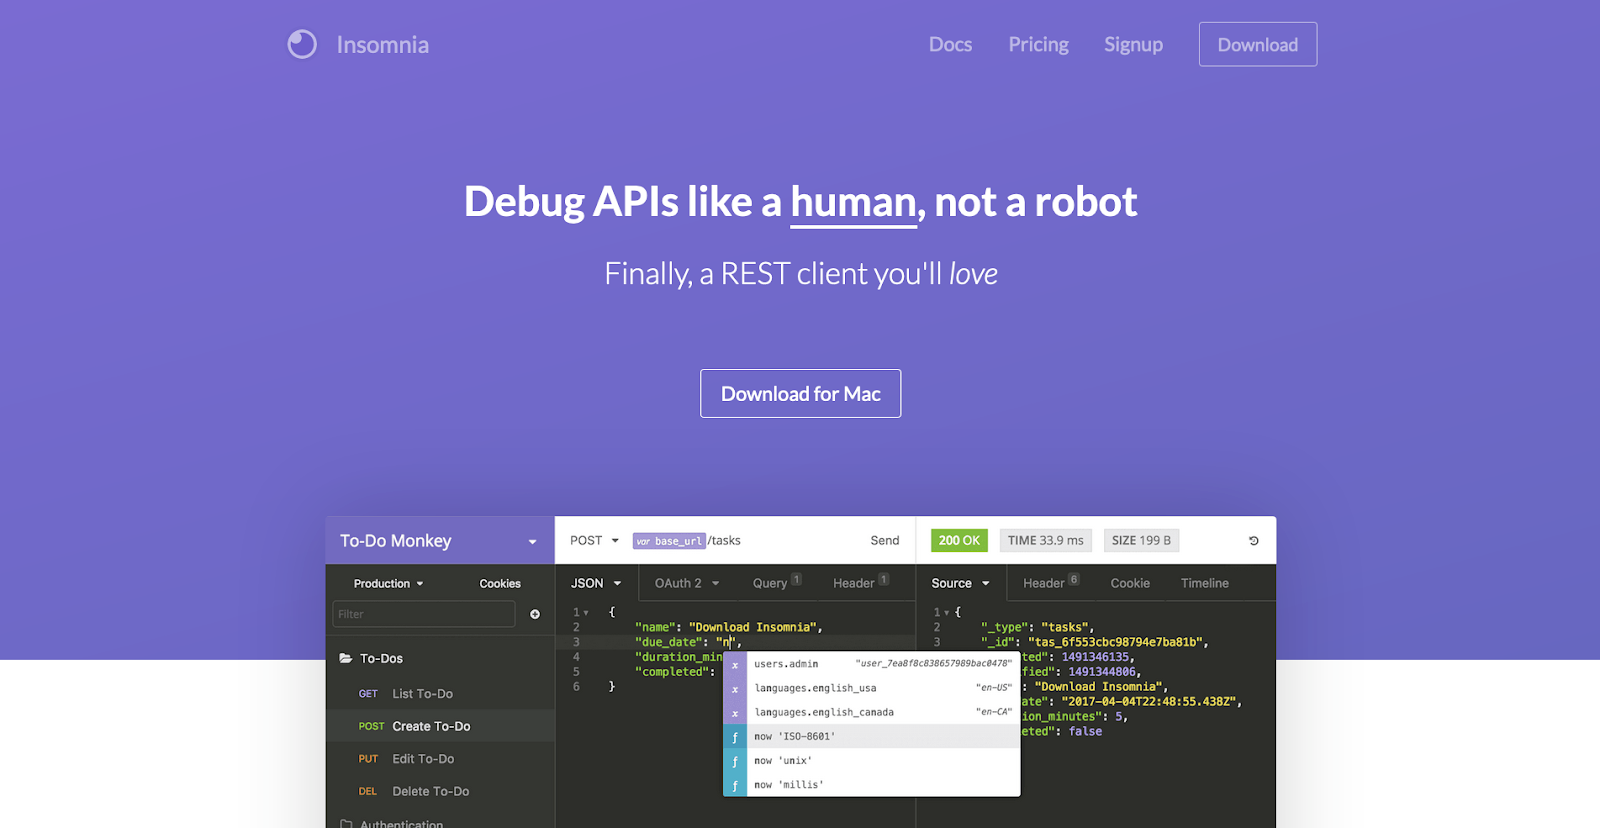Click the SIZE 199 B badge
Image resolution: width=1600 pixels, height=828 pixels.
(x=1141, y=540)
